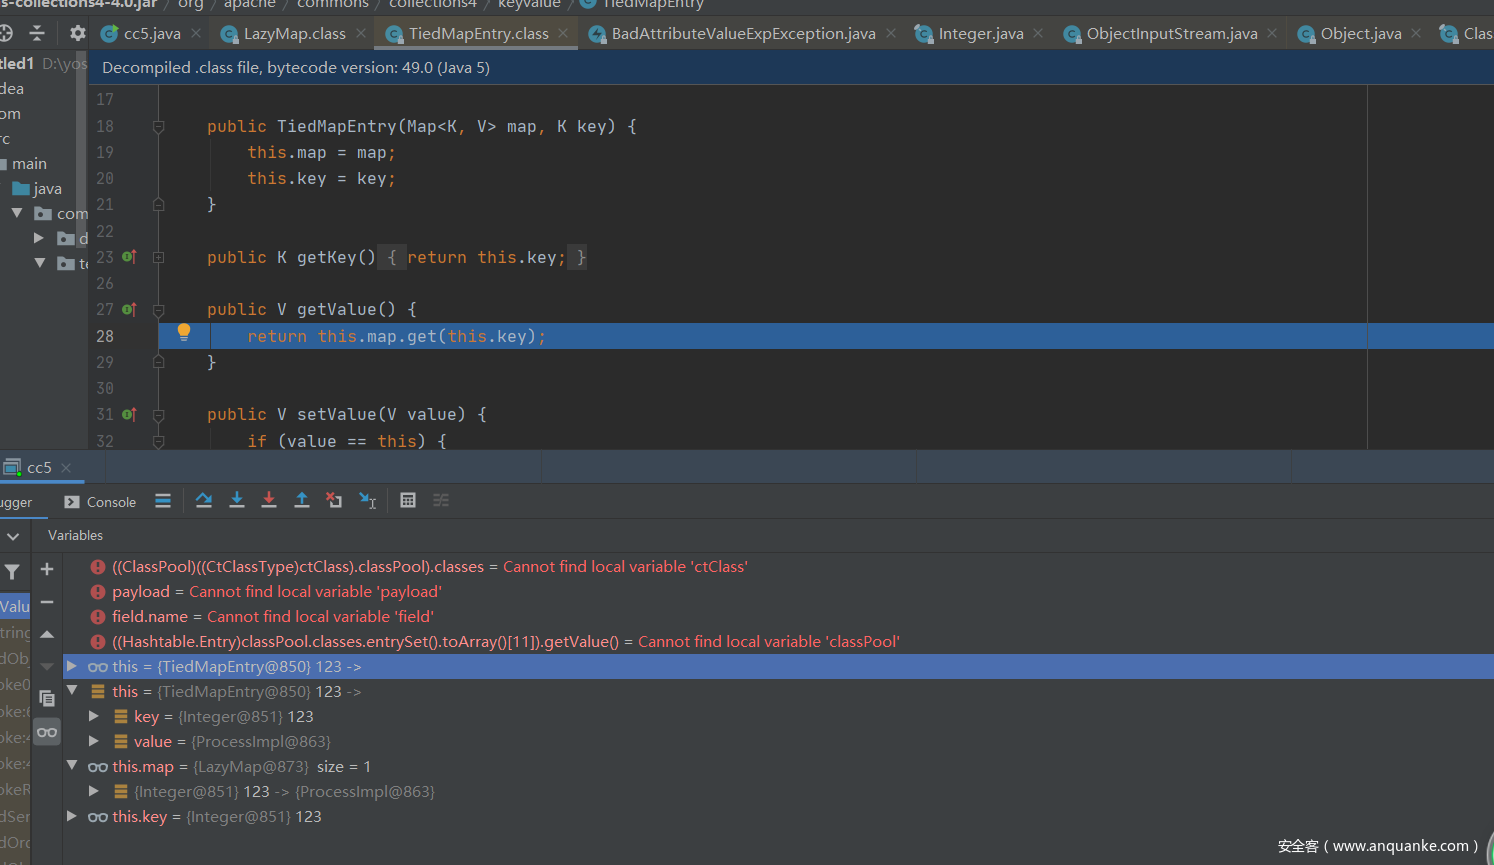This screenshot has height=865, width=1494.
Task: Add a new watch with plus icon
Action: pyautogui.click(x=47, y=569)
